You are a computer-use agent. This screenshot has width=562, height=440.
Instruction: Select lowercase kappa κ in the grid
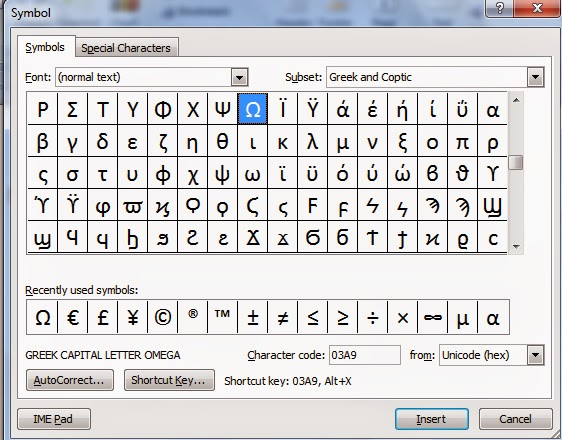point(282,141)
